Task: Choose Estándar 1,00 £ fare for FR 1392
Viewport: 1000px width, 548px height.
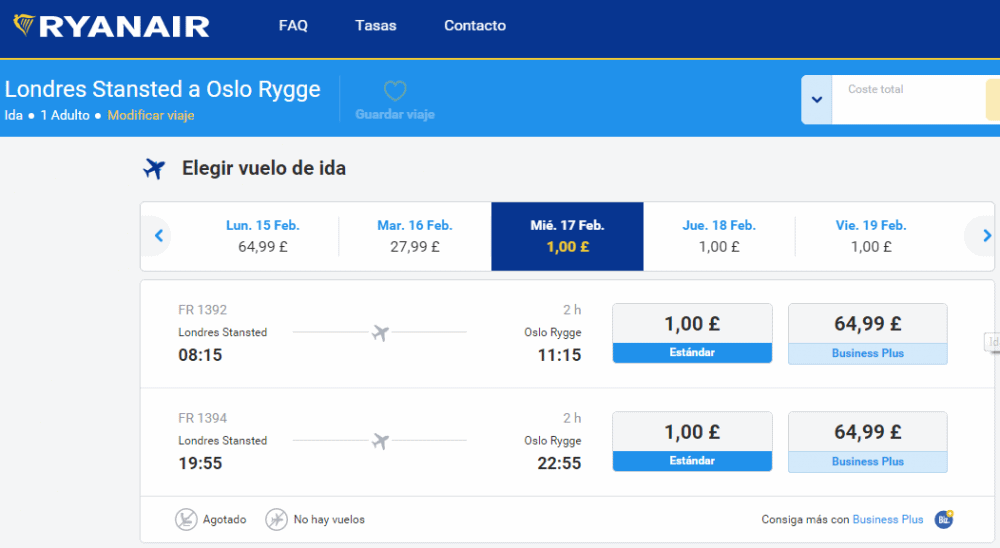Action: [693, 334]
